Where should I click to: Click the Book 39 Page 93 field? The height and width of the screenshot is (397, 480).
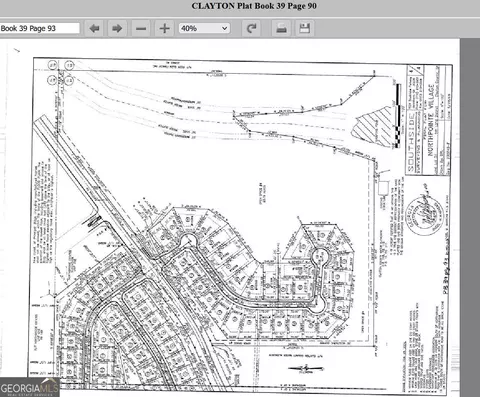coord(40,28)
